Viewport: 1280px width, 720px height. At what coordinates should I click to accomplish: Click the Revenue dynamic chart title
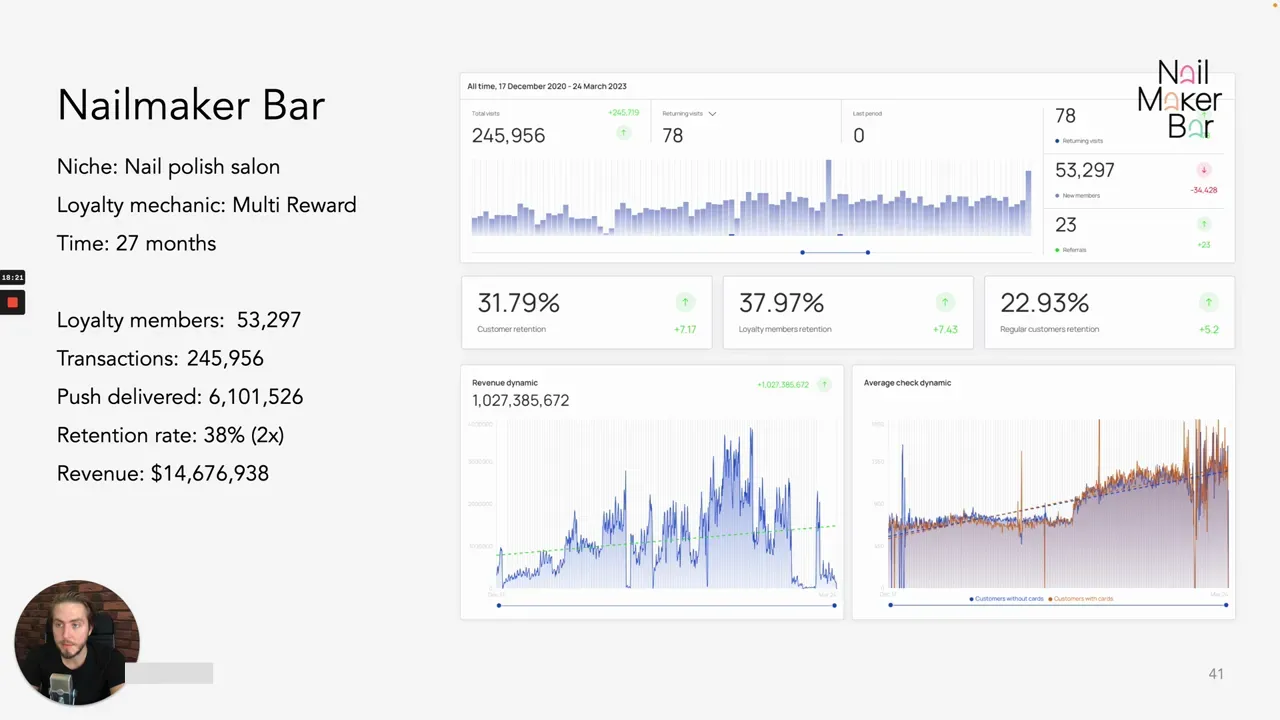tap(505, 383)
